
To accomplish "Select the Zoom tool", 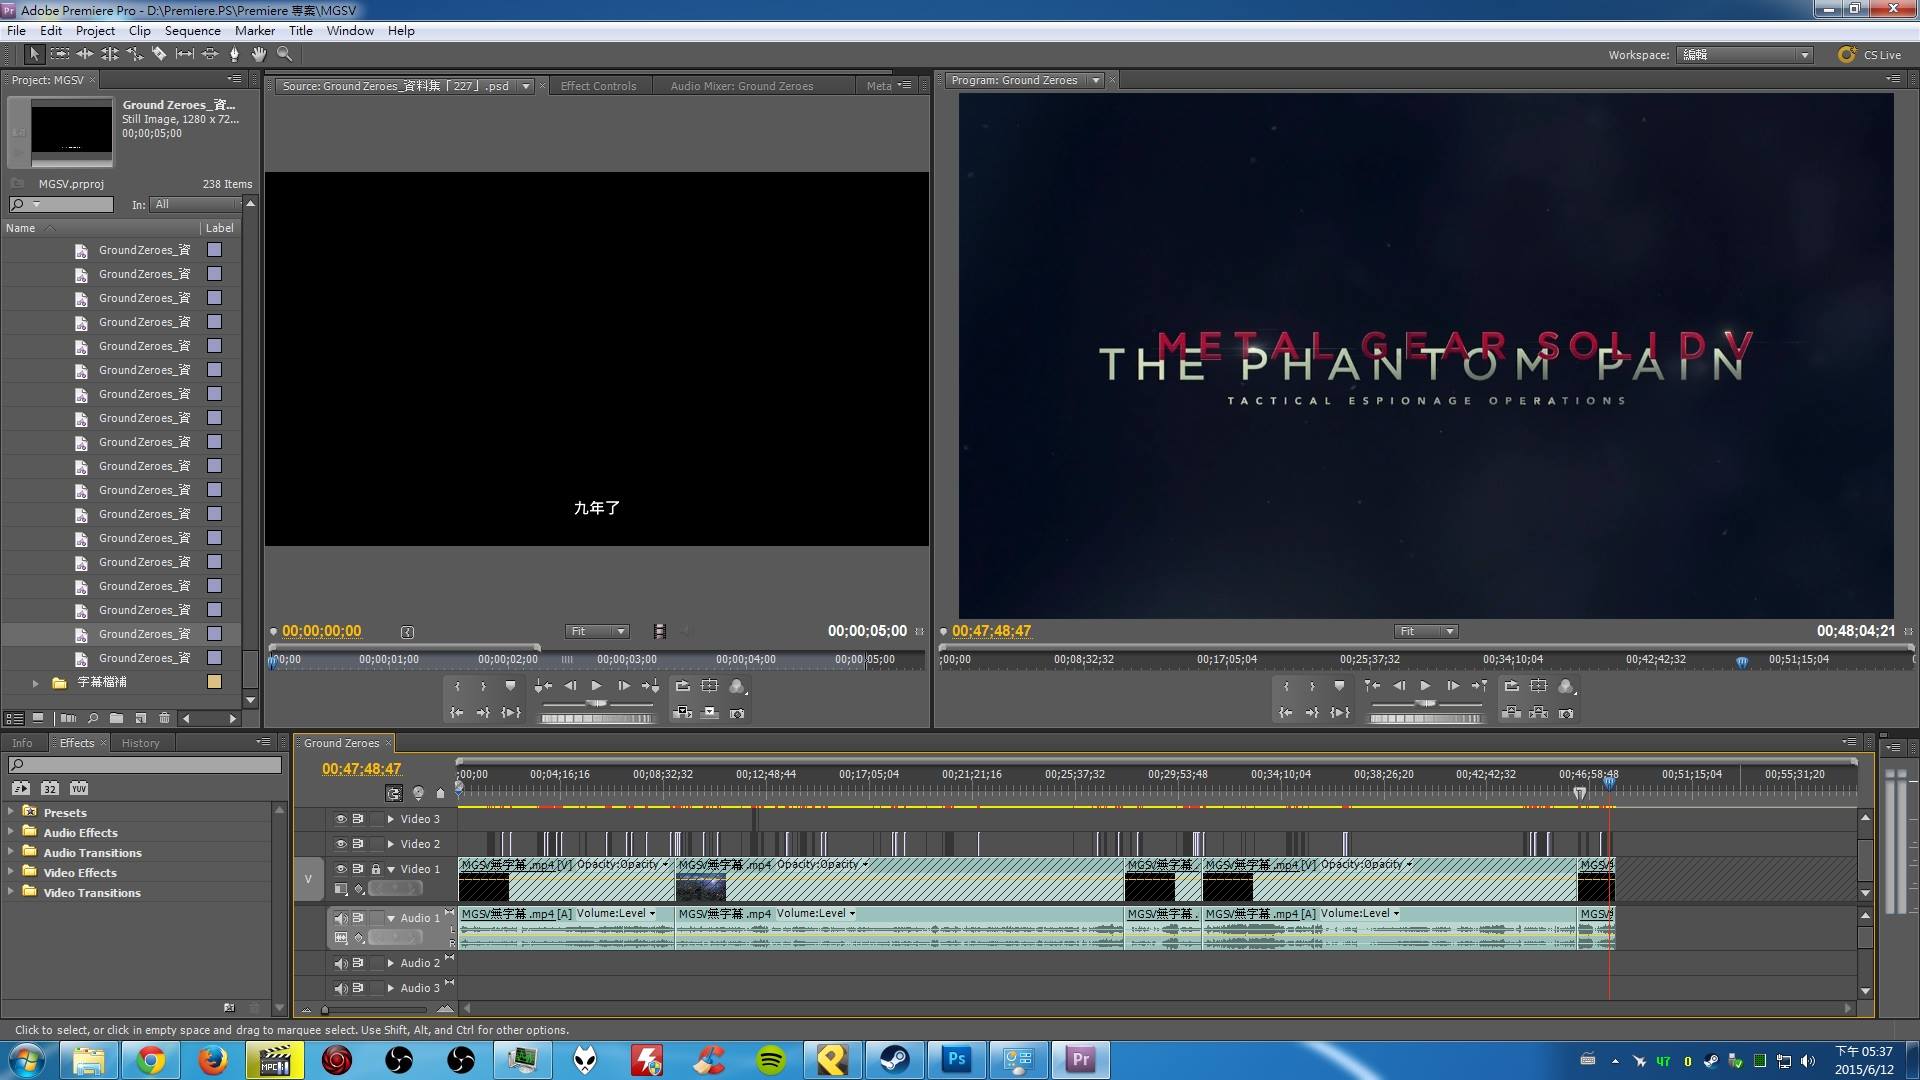I will (x=285, y=54).
